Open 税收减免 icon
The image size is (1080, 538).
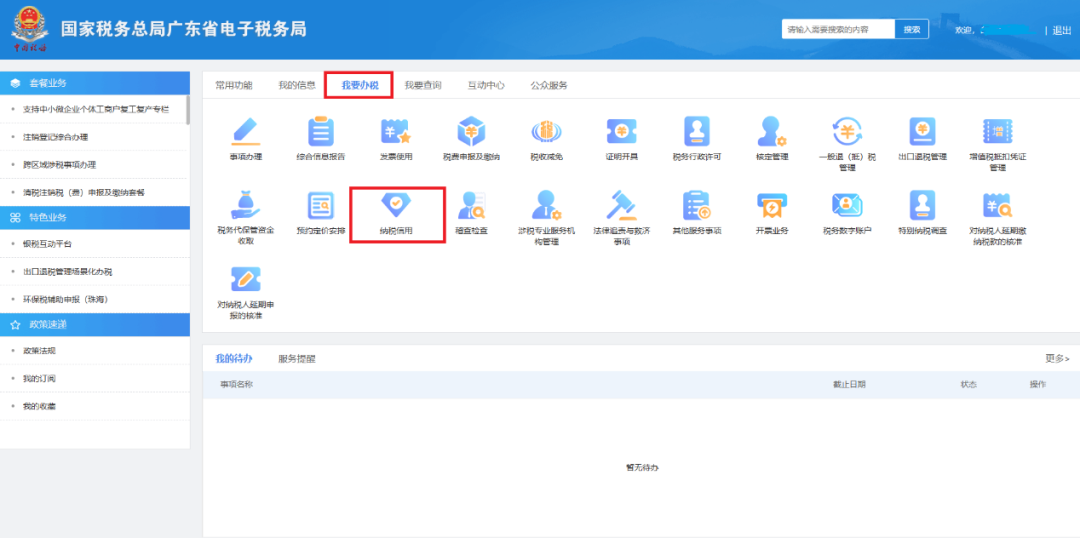pos(547,131)
